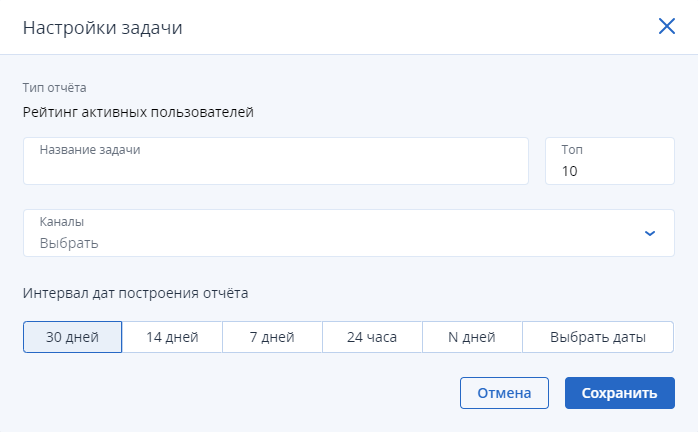Image resolution: width=698 pixels, height=432 pixels.
Task: Pick the 7 дней interval
Action: (x=272, y=337)
